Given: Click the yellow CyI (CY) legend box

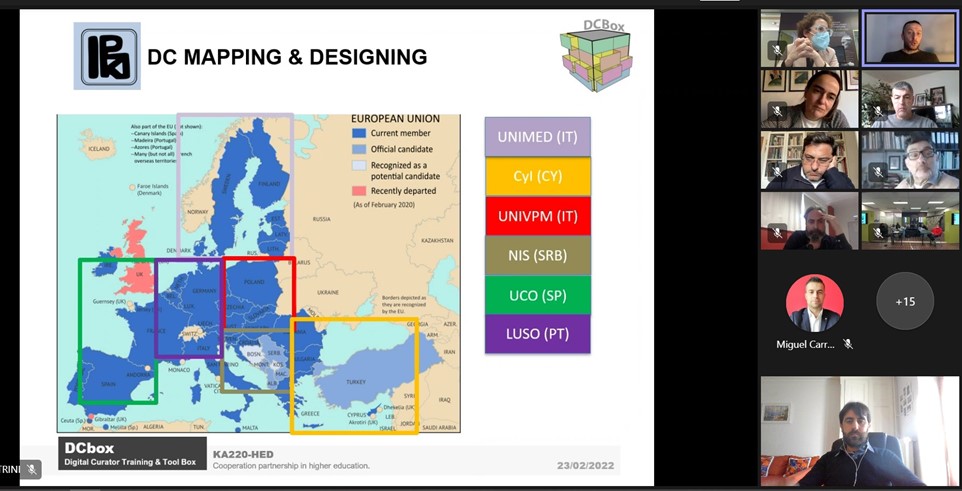Looking at the screenshot, I should tap(537, 176).
